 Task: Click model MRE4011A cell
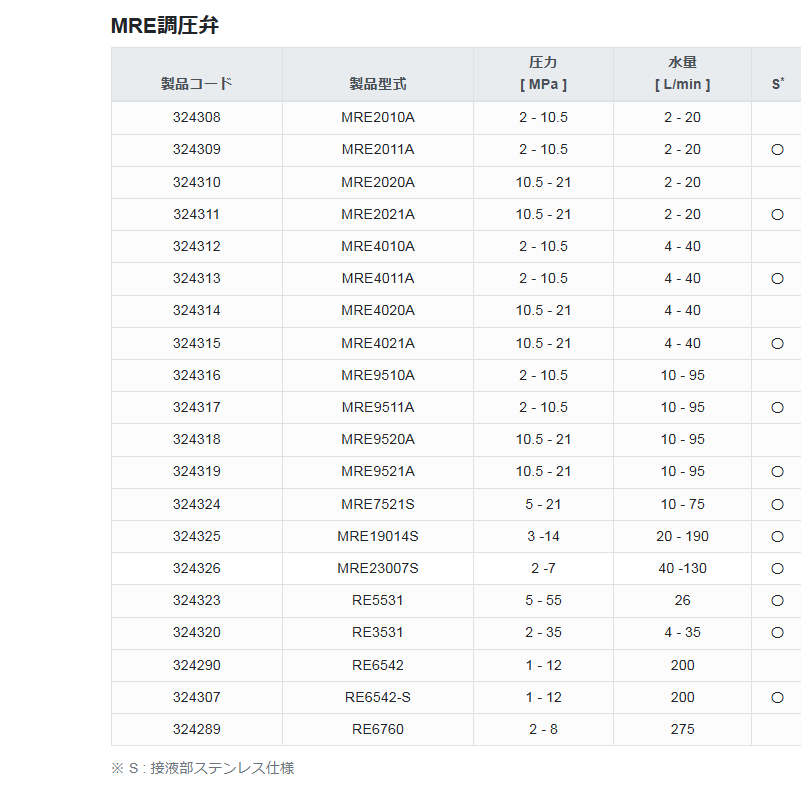click(378, 279)
